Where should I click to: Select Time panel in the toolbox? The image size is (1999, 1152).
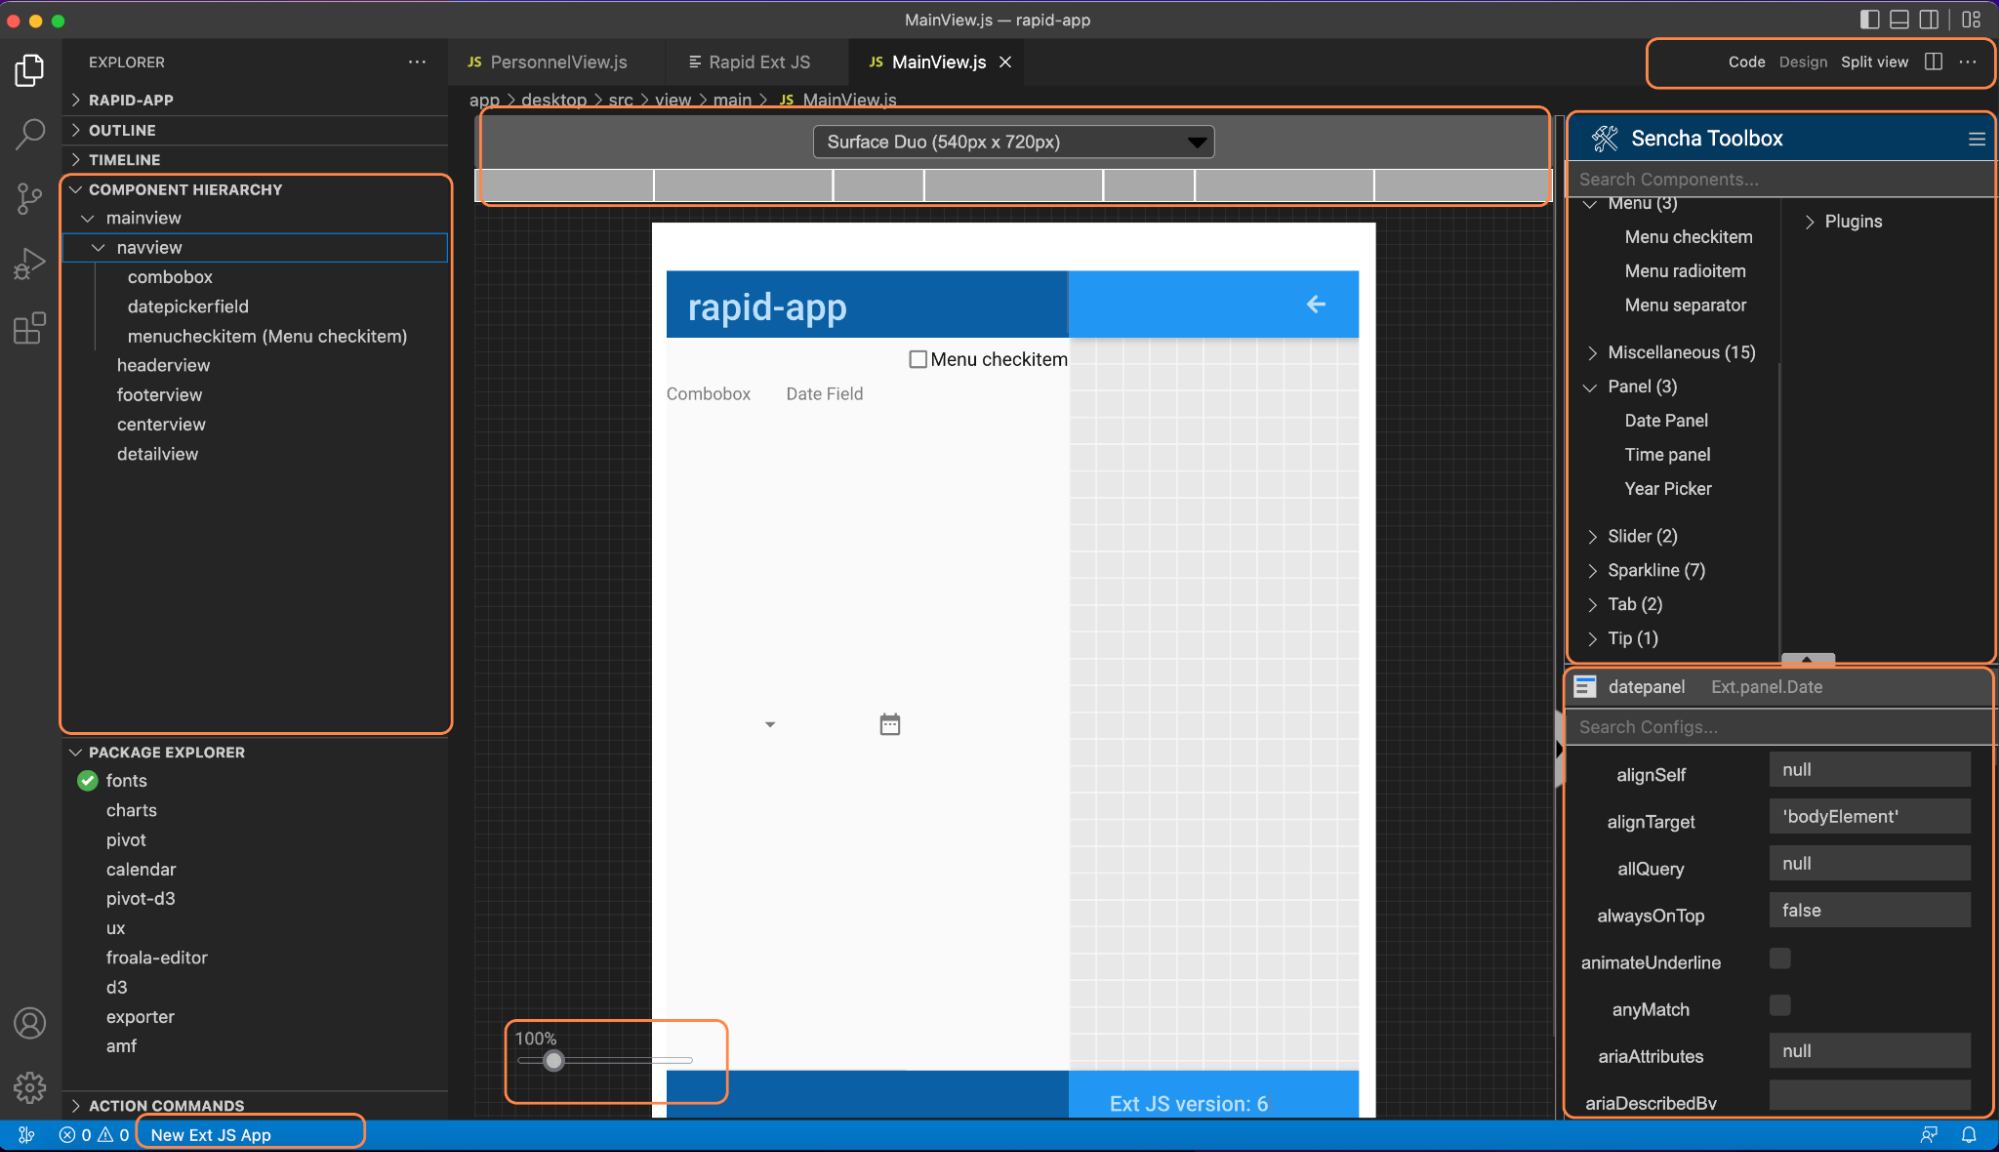1667,455
